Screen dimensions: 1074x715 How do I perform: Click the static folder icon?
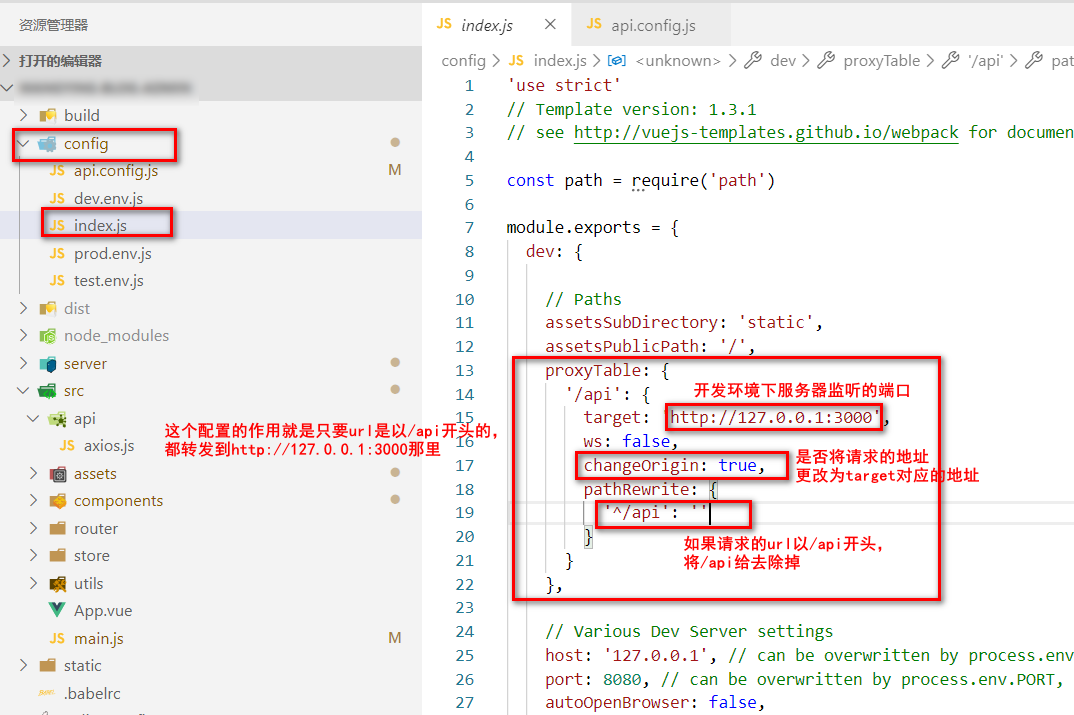pos(47,666)
